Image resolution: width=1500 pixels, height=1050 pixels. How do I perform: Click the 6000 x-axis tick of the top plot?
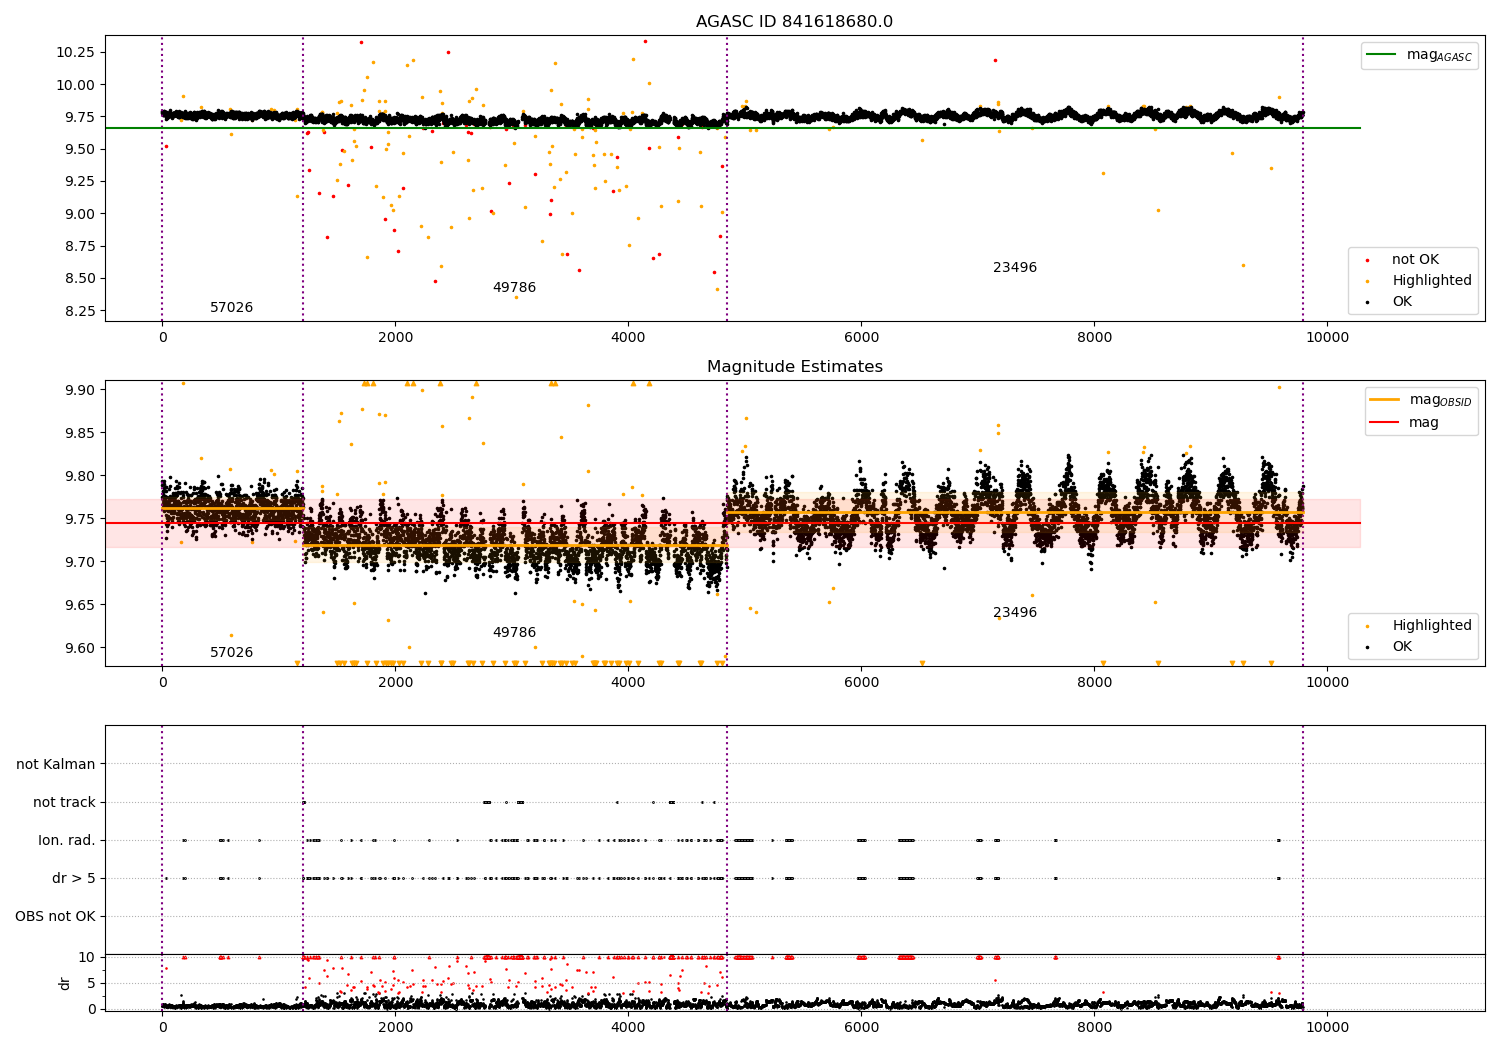[x=861, y=338]
